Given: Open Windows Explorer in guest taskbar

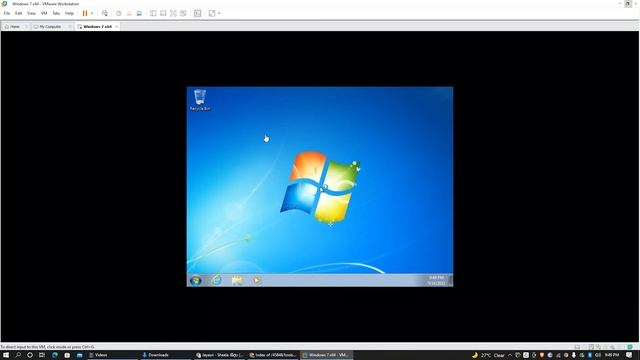Looking at the screenshot, I should tap(237, 280).
